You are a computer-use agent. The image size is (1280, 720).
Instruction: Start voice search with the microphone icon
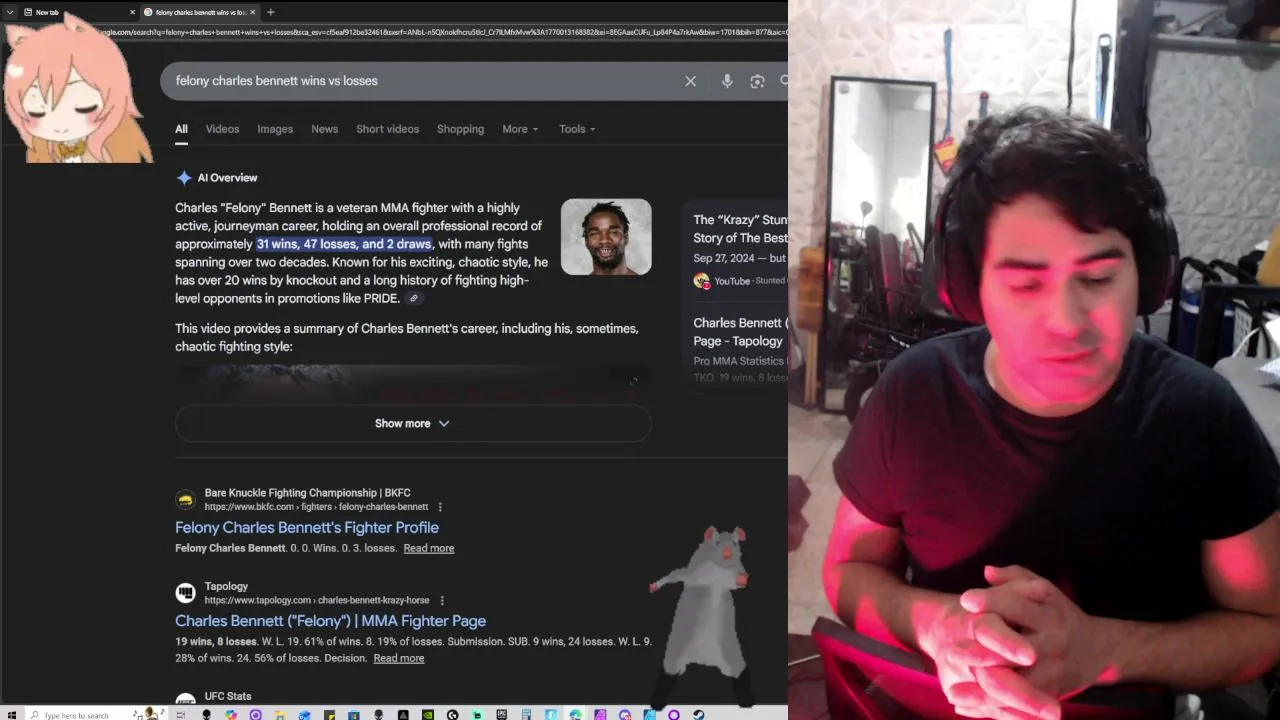727,81
